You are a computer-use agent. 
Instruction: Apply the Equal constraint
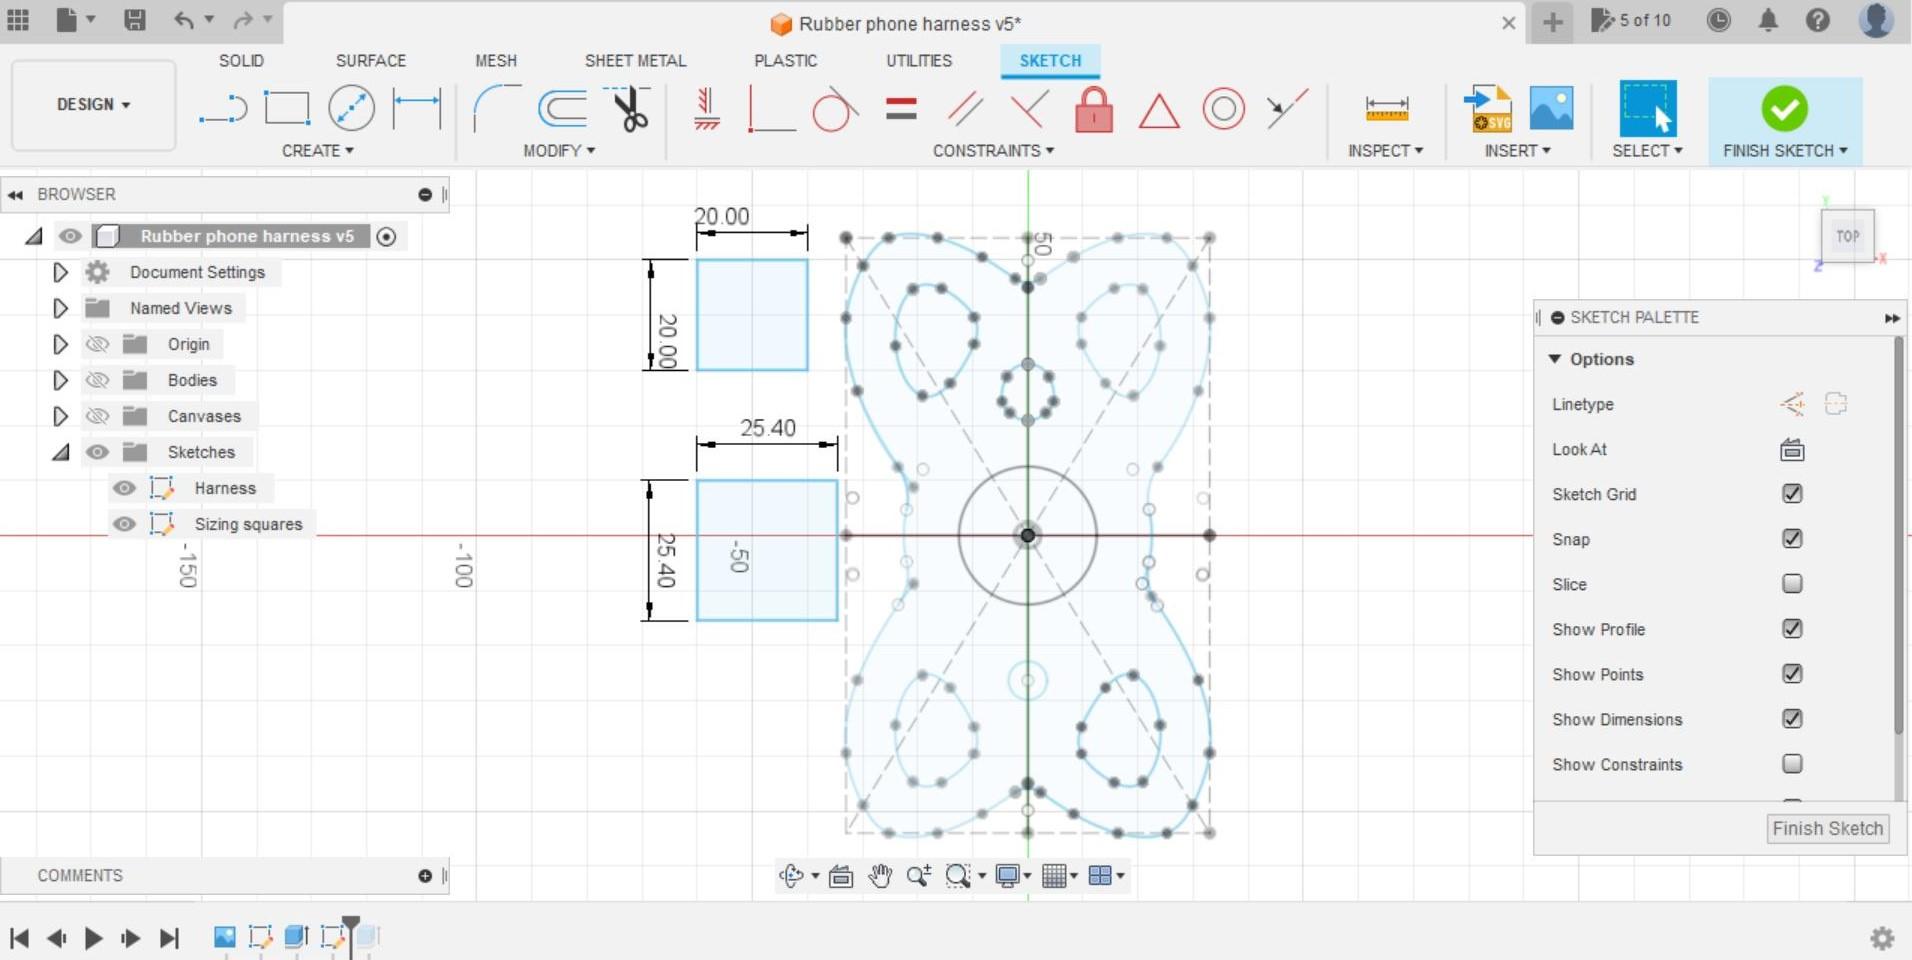point(901,108)
